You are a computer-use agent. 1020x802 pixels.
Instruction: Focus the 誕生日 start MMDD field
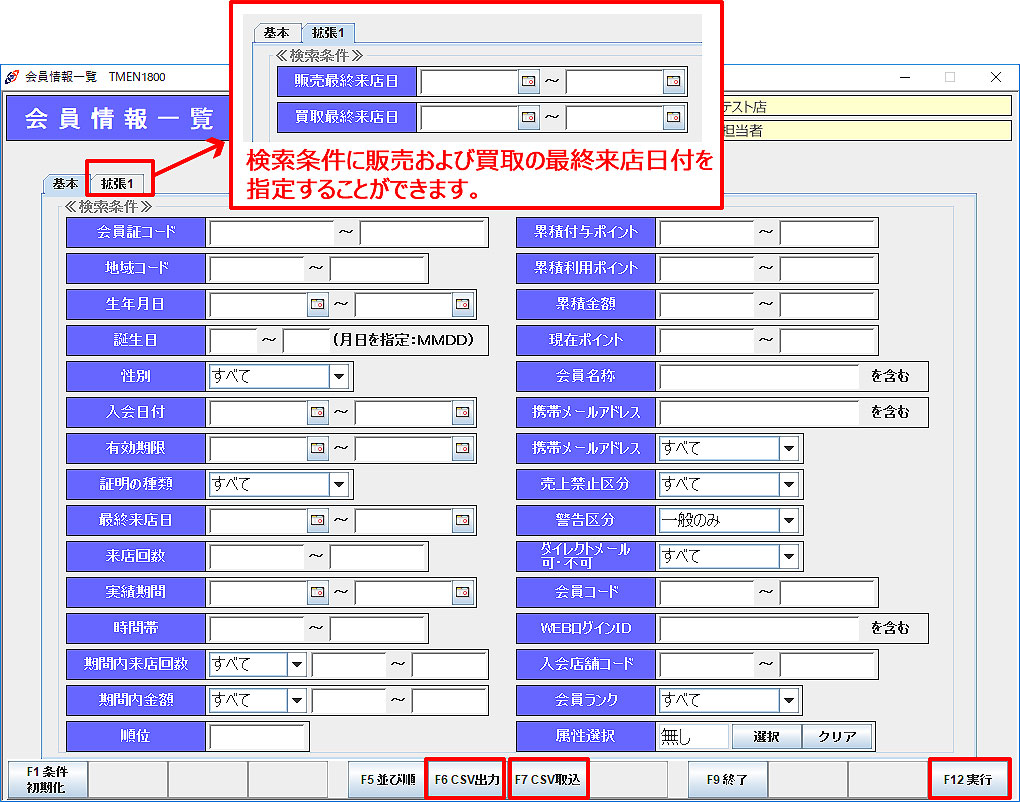[x=233, y=340]
